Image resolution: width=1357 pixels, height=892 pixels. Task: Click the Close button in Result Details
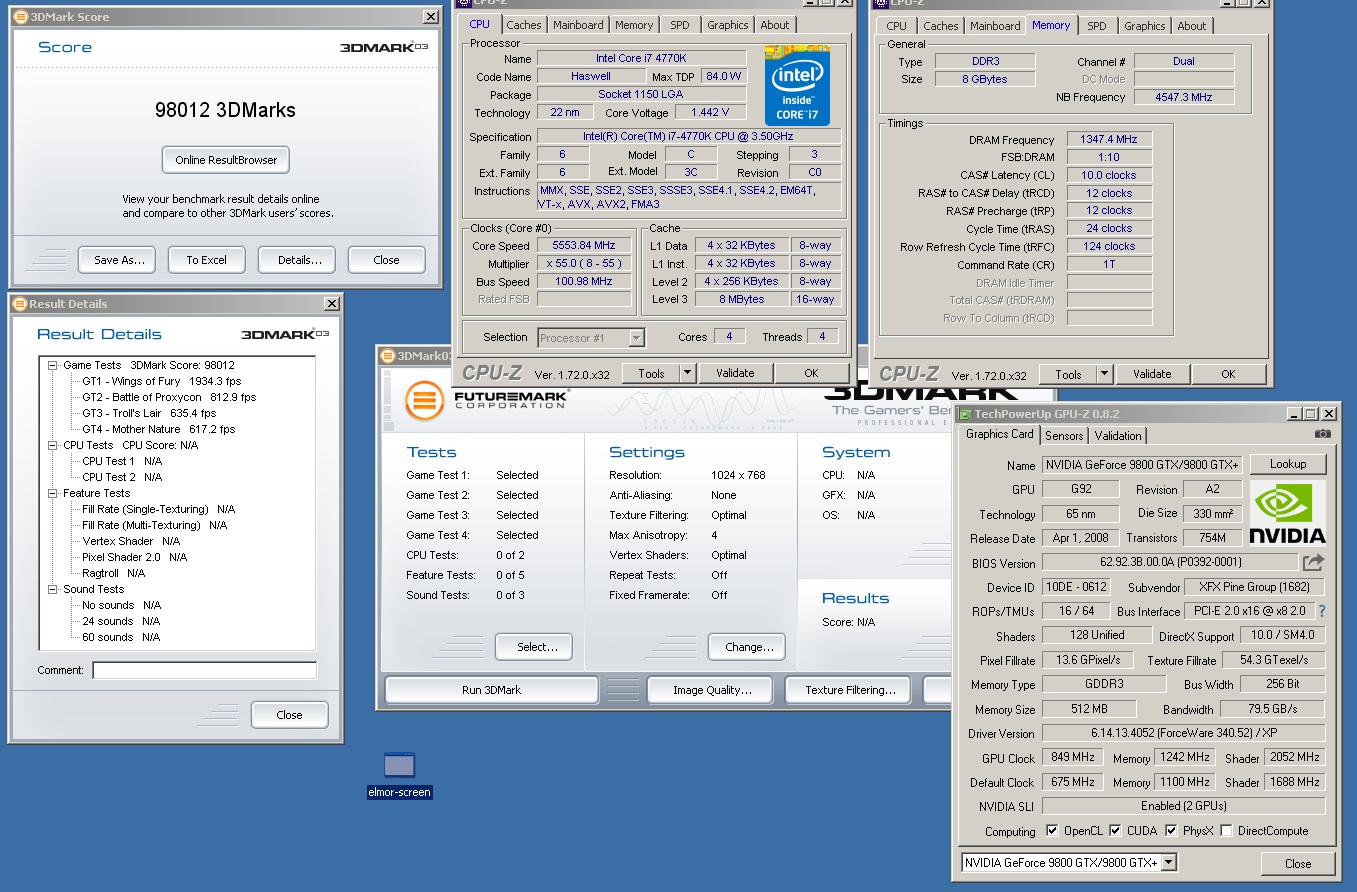pos(289,715)
